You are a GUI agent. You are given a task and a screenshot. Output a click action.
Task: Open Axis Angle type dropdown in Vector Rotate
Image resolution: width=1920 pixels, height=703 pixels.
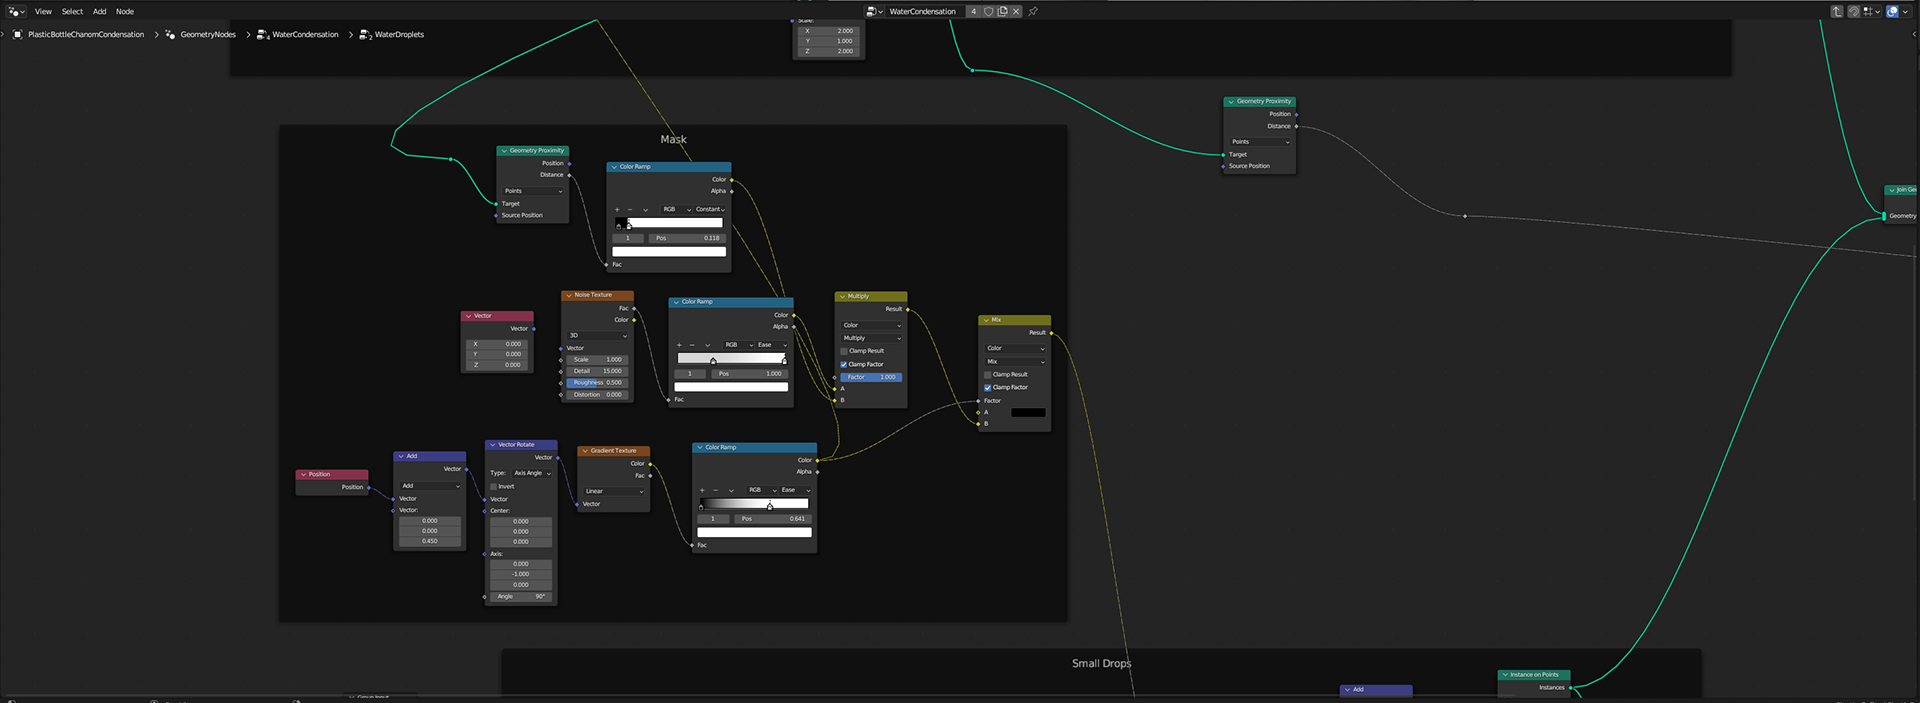click(532, 473)
